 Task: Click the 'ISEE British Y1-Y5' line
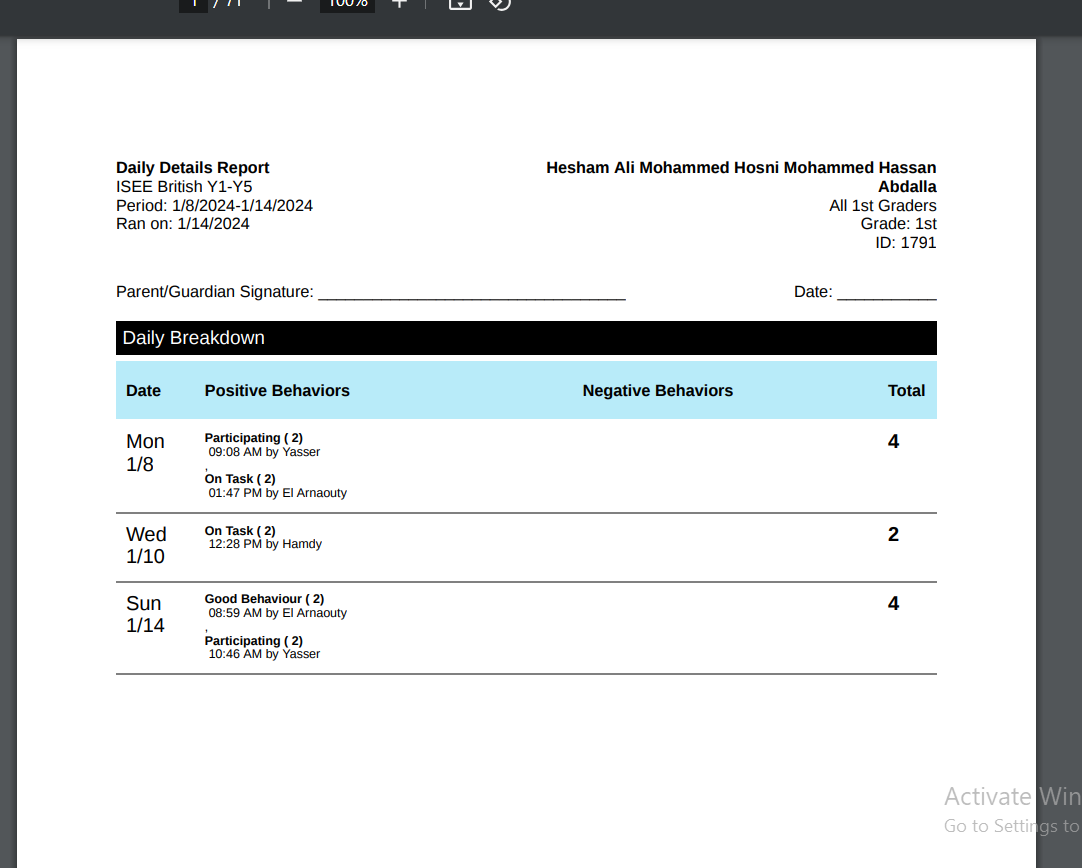[184, 187]
